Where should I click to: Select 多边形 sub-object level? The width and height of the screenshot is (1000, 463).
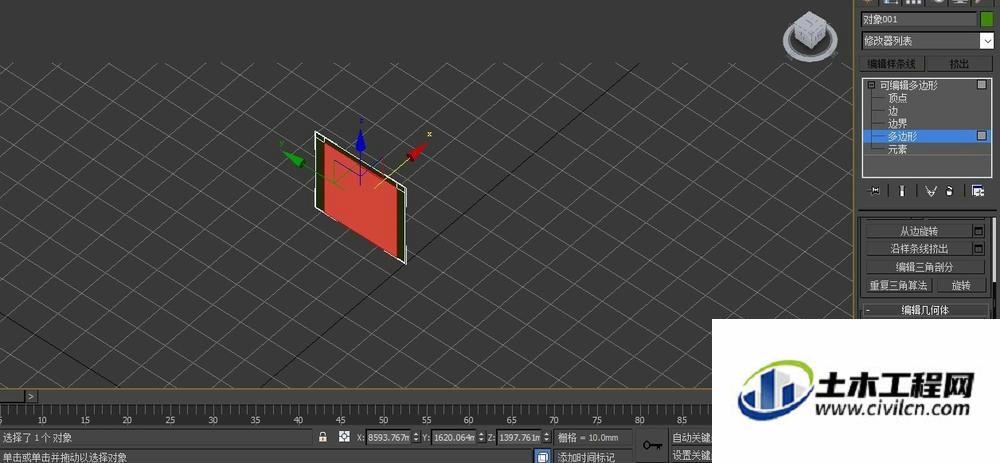pos(902,136)
